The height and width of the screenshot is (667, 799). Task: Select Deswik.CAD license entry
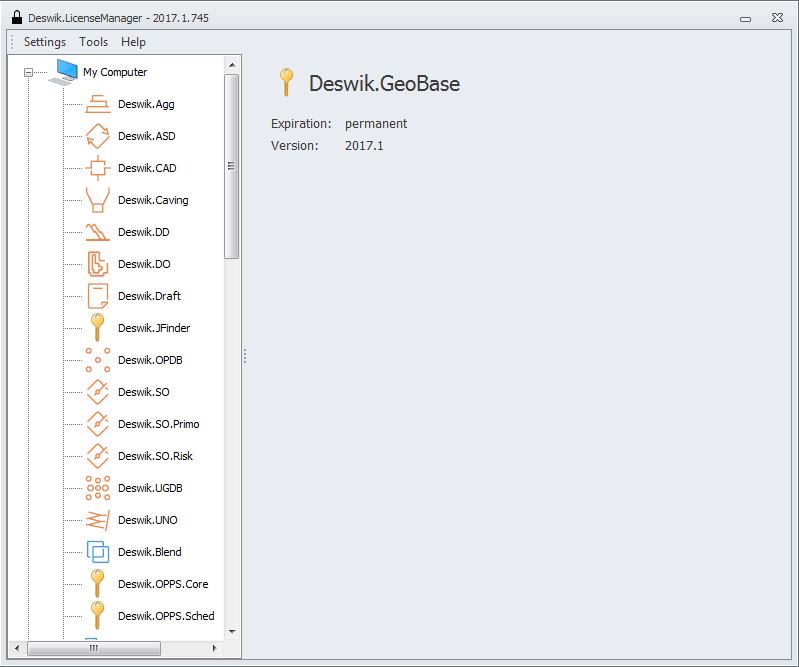147,168
